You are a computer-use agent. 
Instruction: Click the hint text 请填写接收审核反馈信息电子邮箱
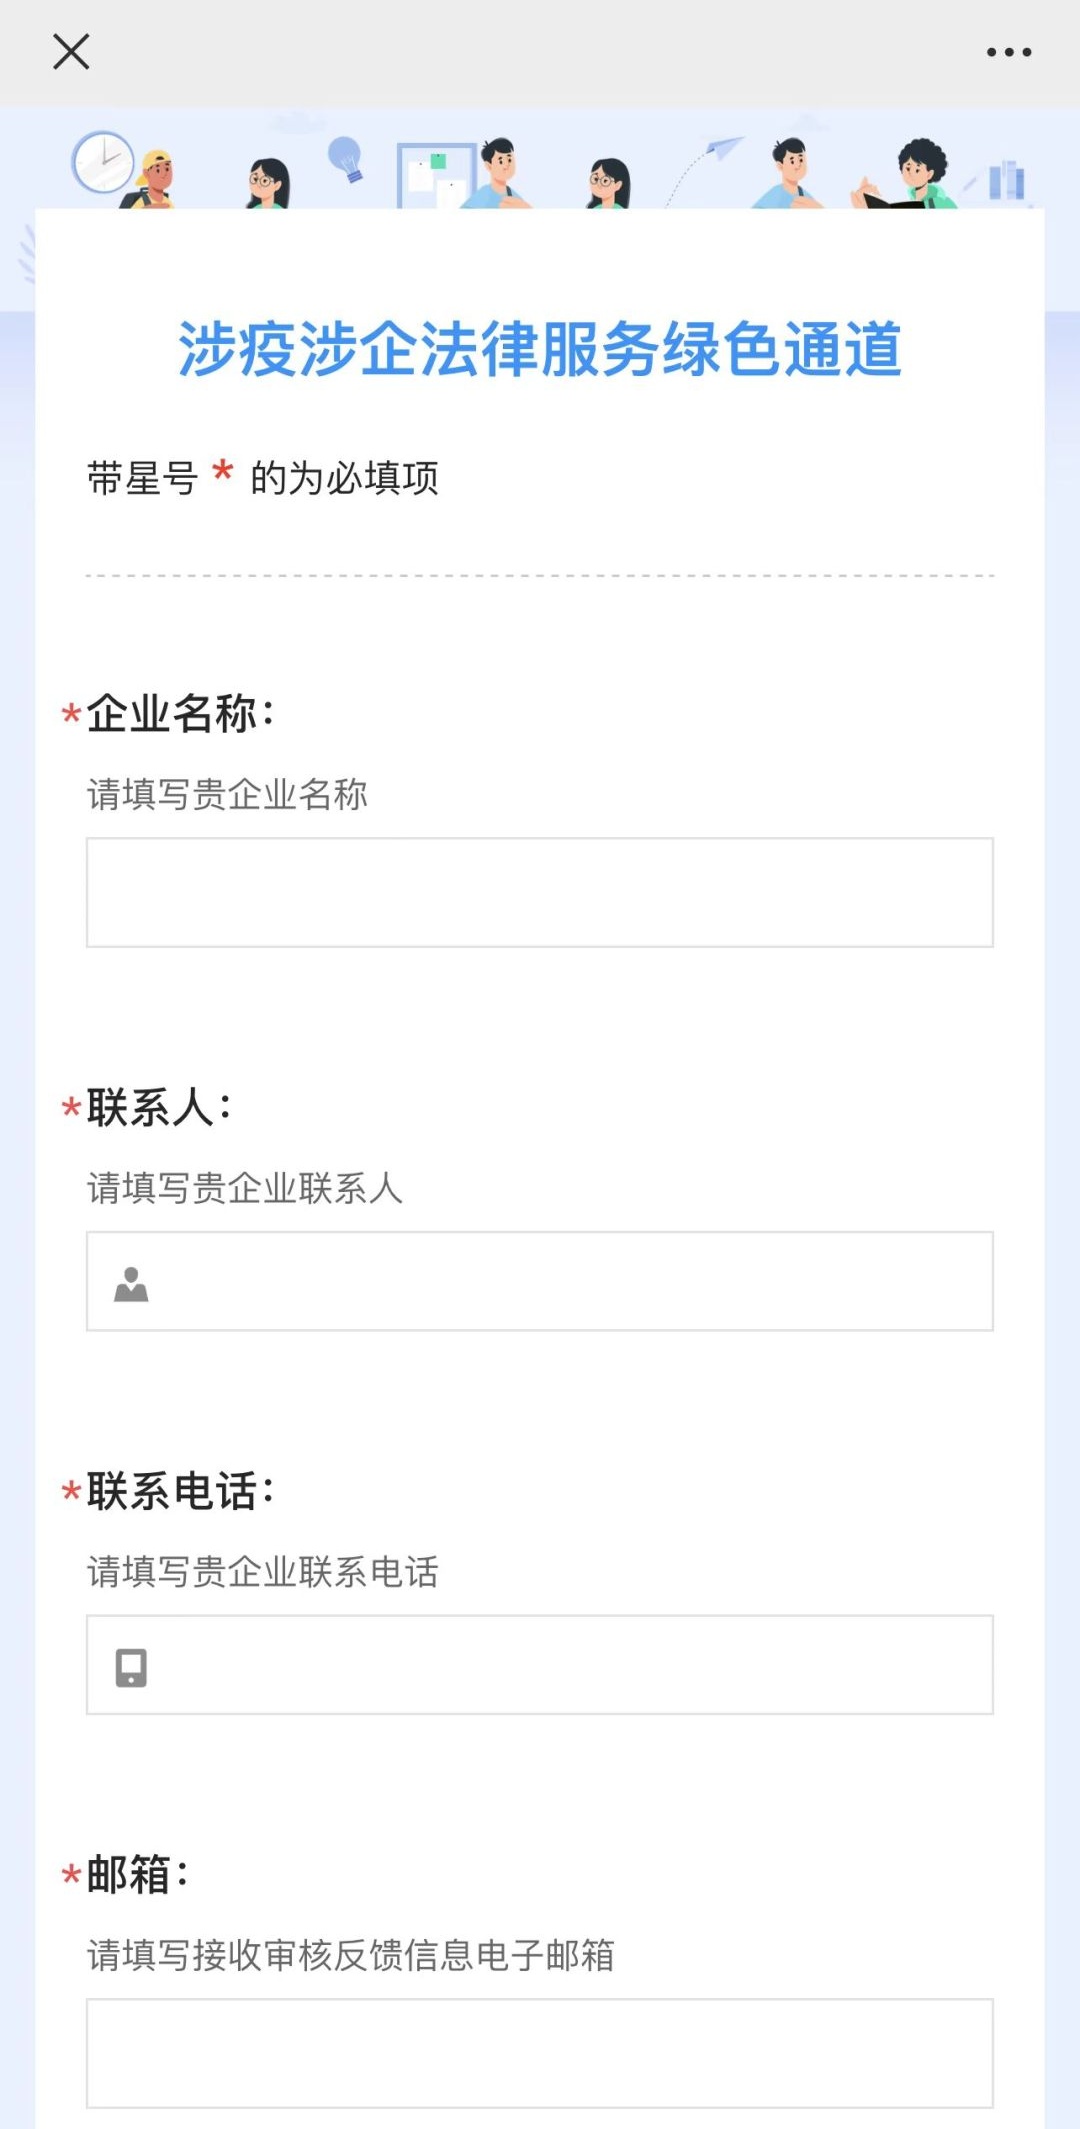(351, 1955)
